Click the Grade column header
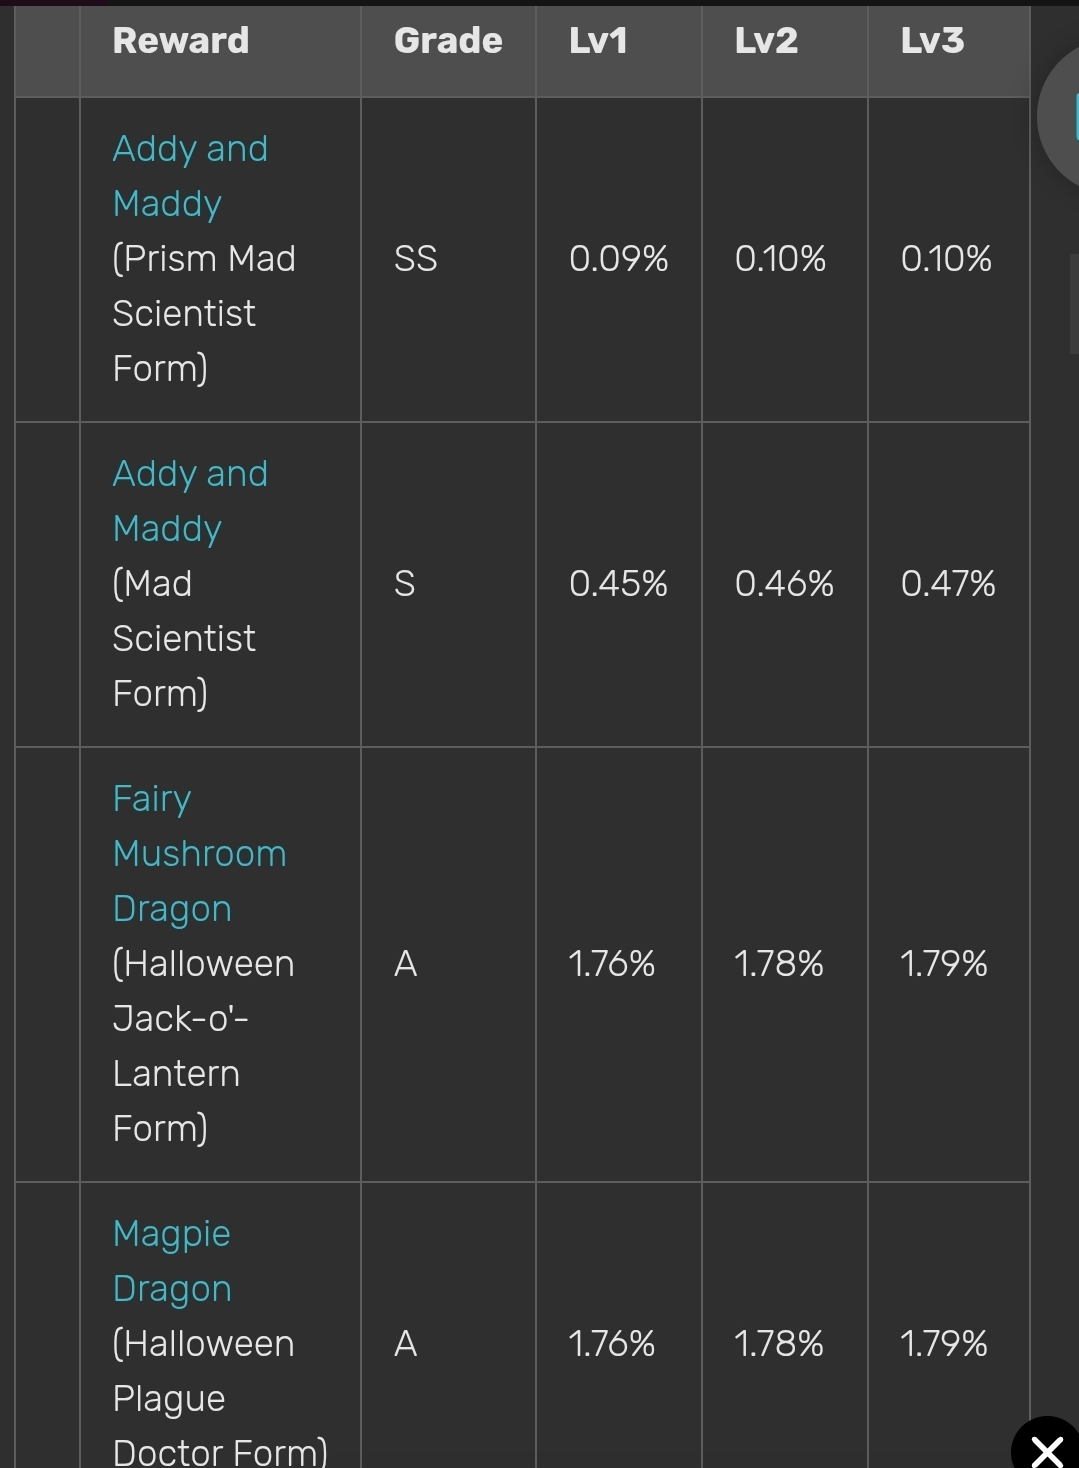The width and height of the screenshot is (1079, 1468). tap(448, 41)
